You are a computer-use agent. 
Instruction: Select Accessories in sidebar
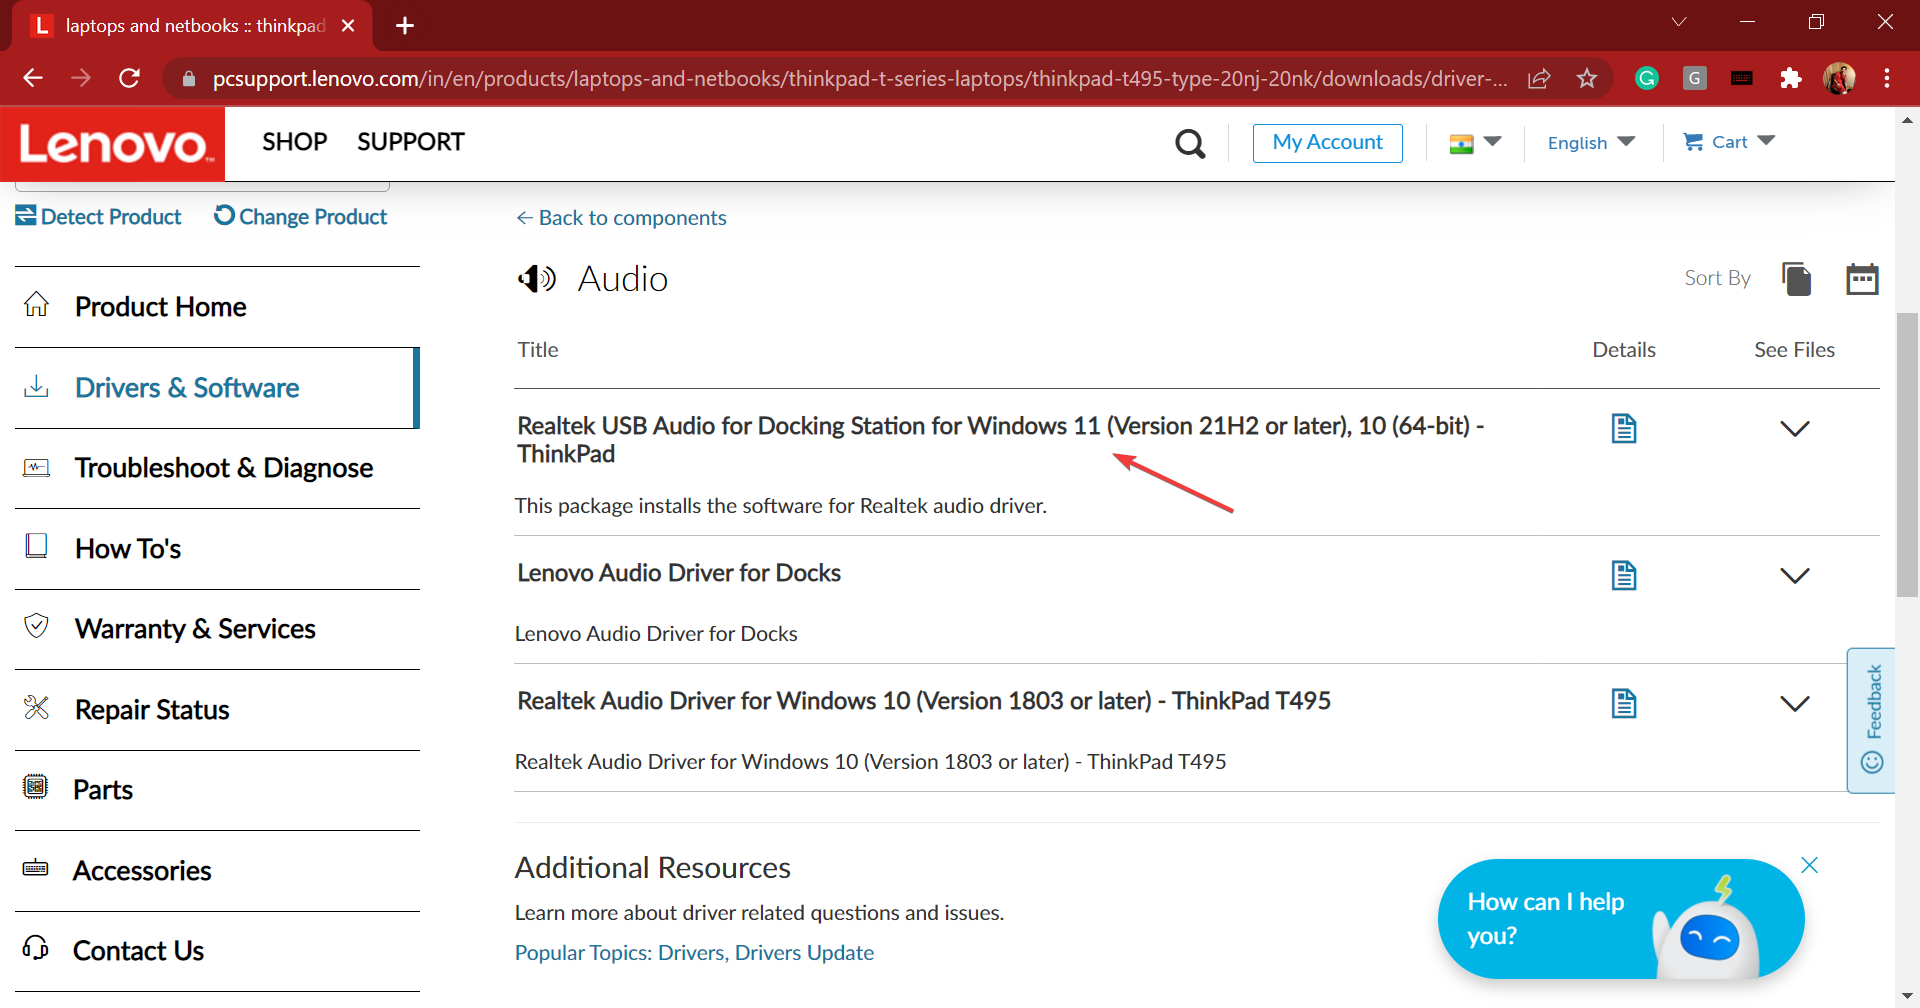coord(217,871)
